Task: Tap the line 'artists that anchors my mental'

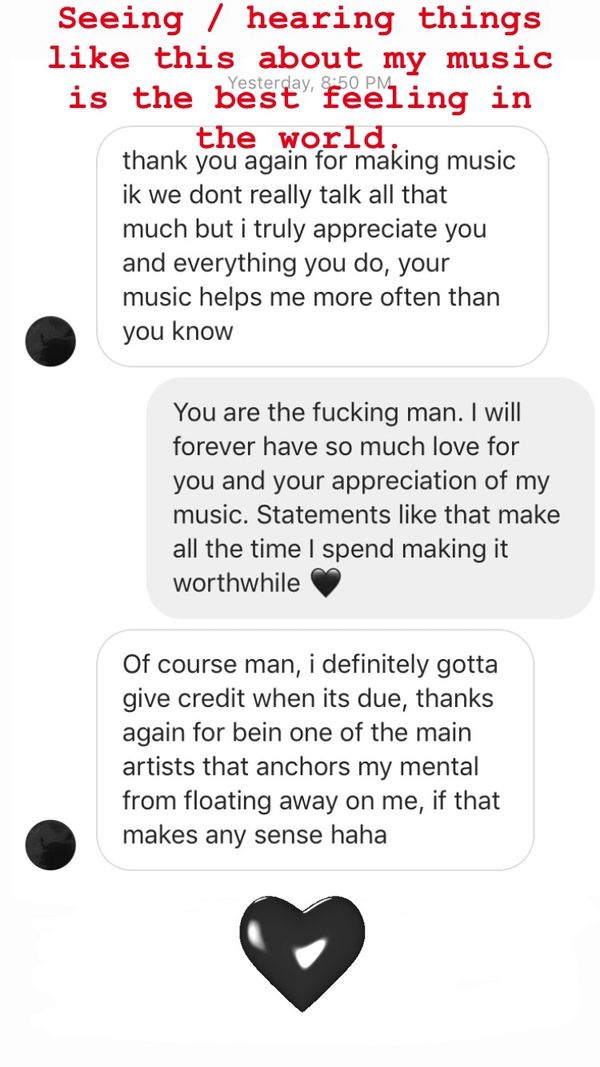Action: 300,767
